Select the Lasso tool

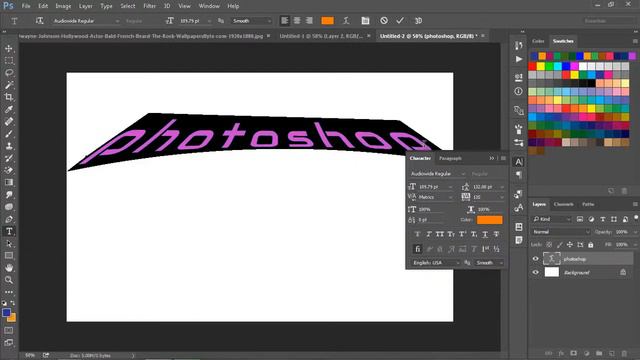9,73
